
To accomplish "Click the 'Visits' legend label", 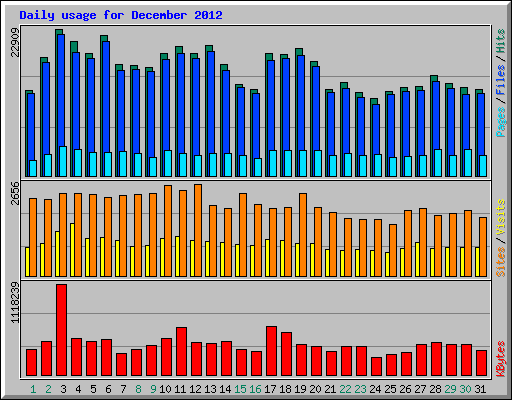I will pos(500,218).
